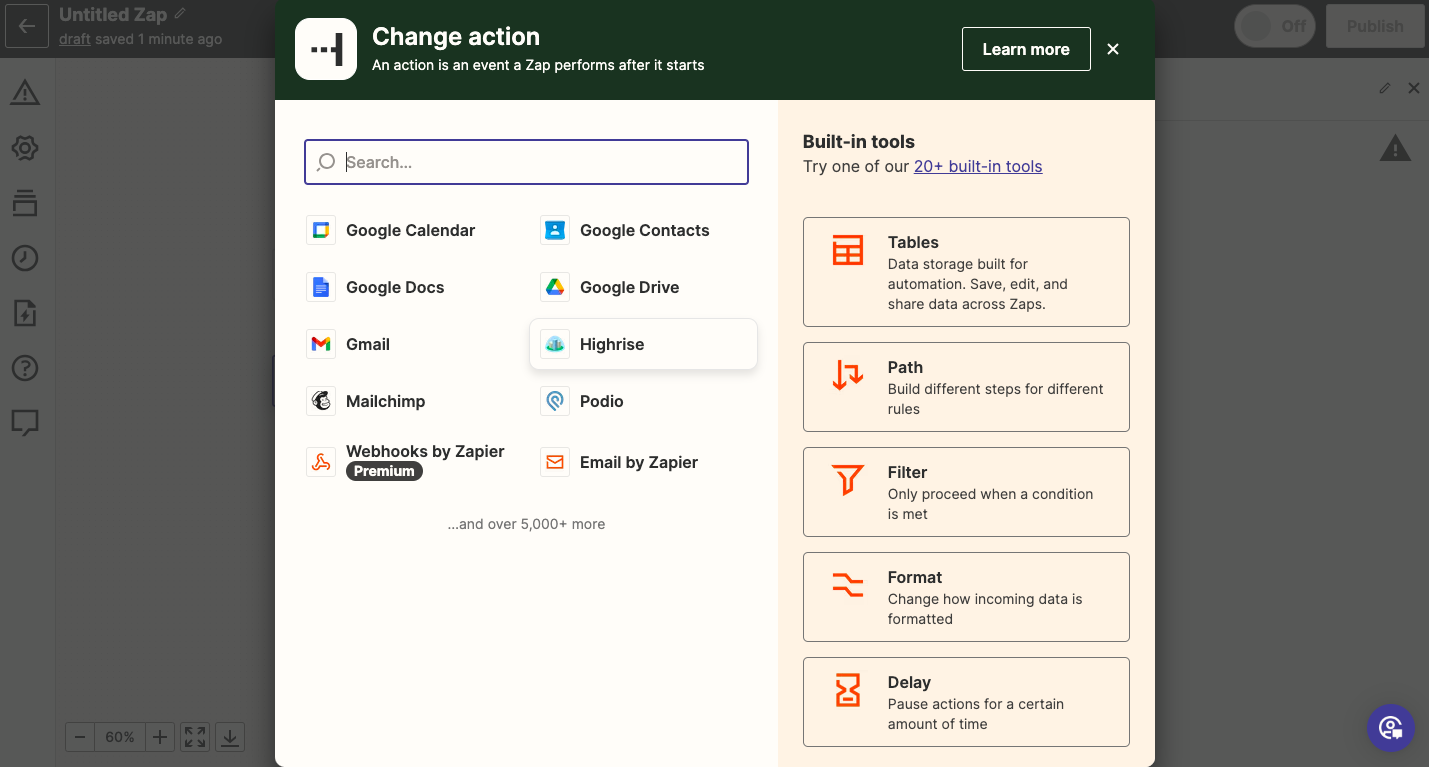Close the Change action dialog
Viewport: 1429px width, 767px height.
[x=1113, y=49]
